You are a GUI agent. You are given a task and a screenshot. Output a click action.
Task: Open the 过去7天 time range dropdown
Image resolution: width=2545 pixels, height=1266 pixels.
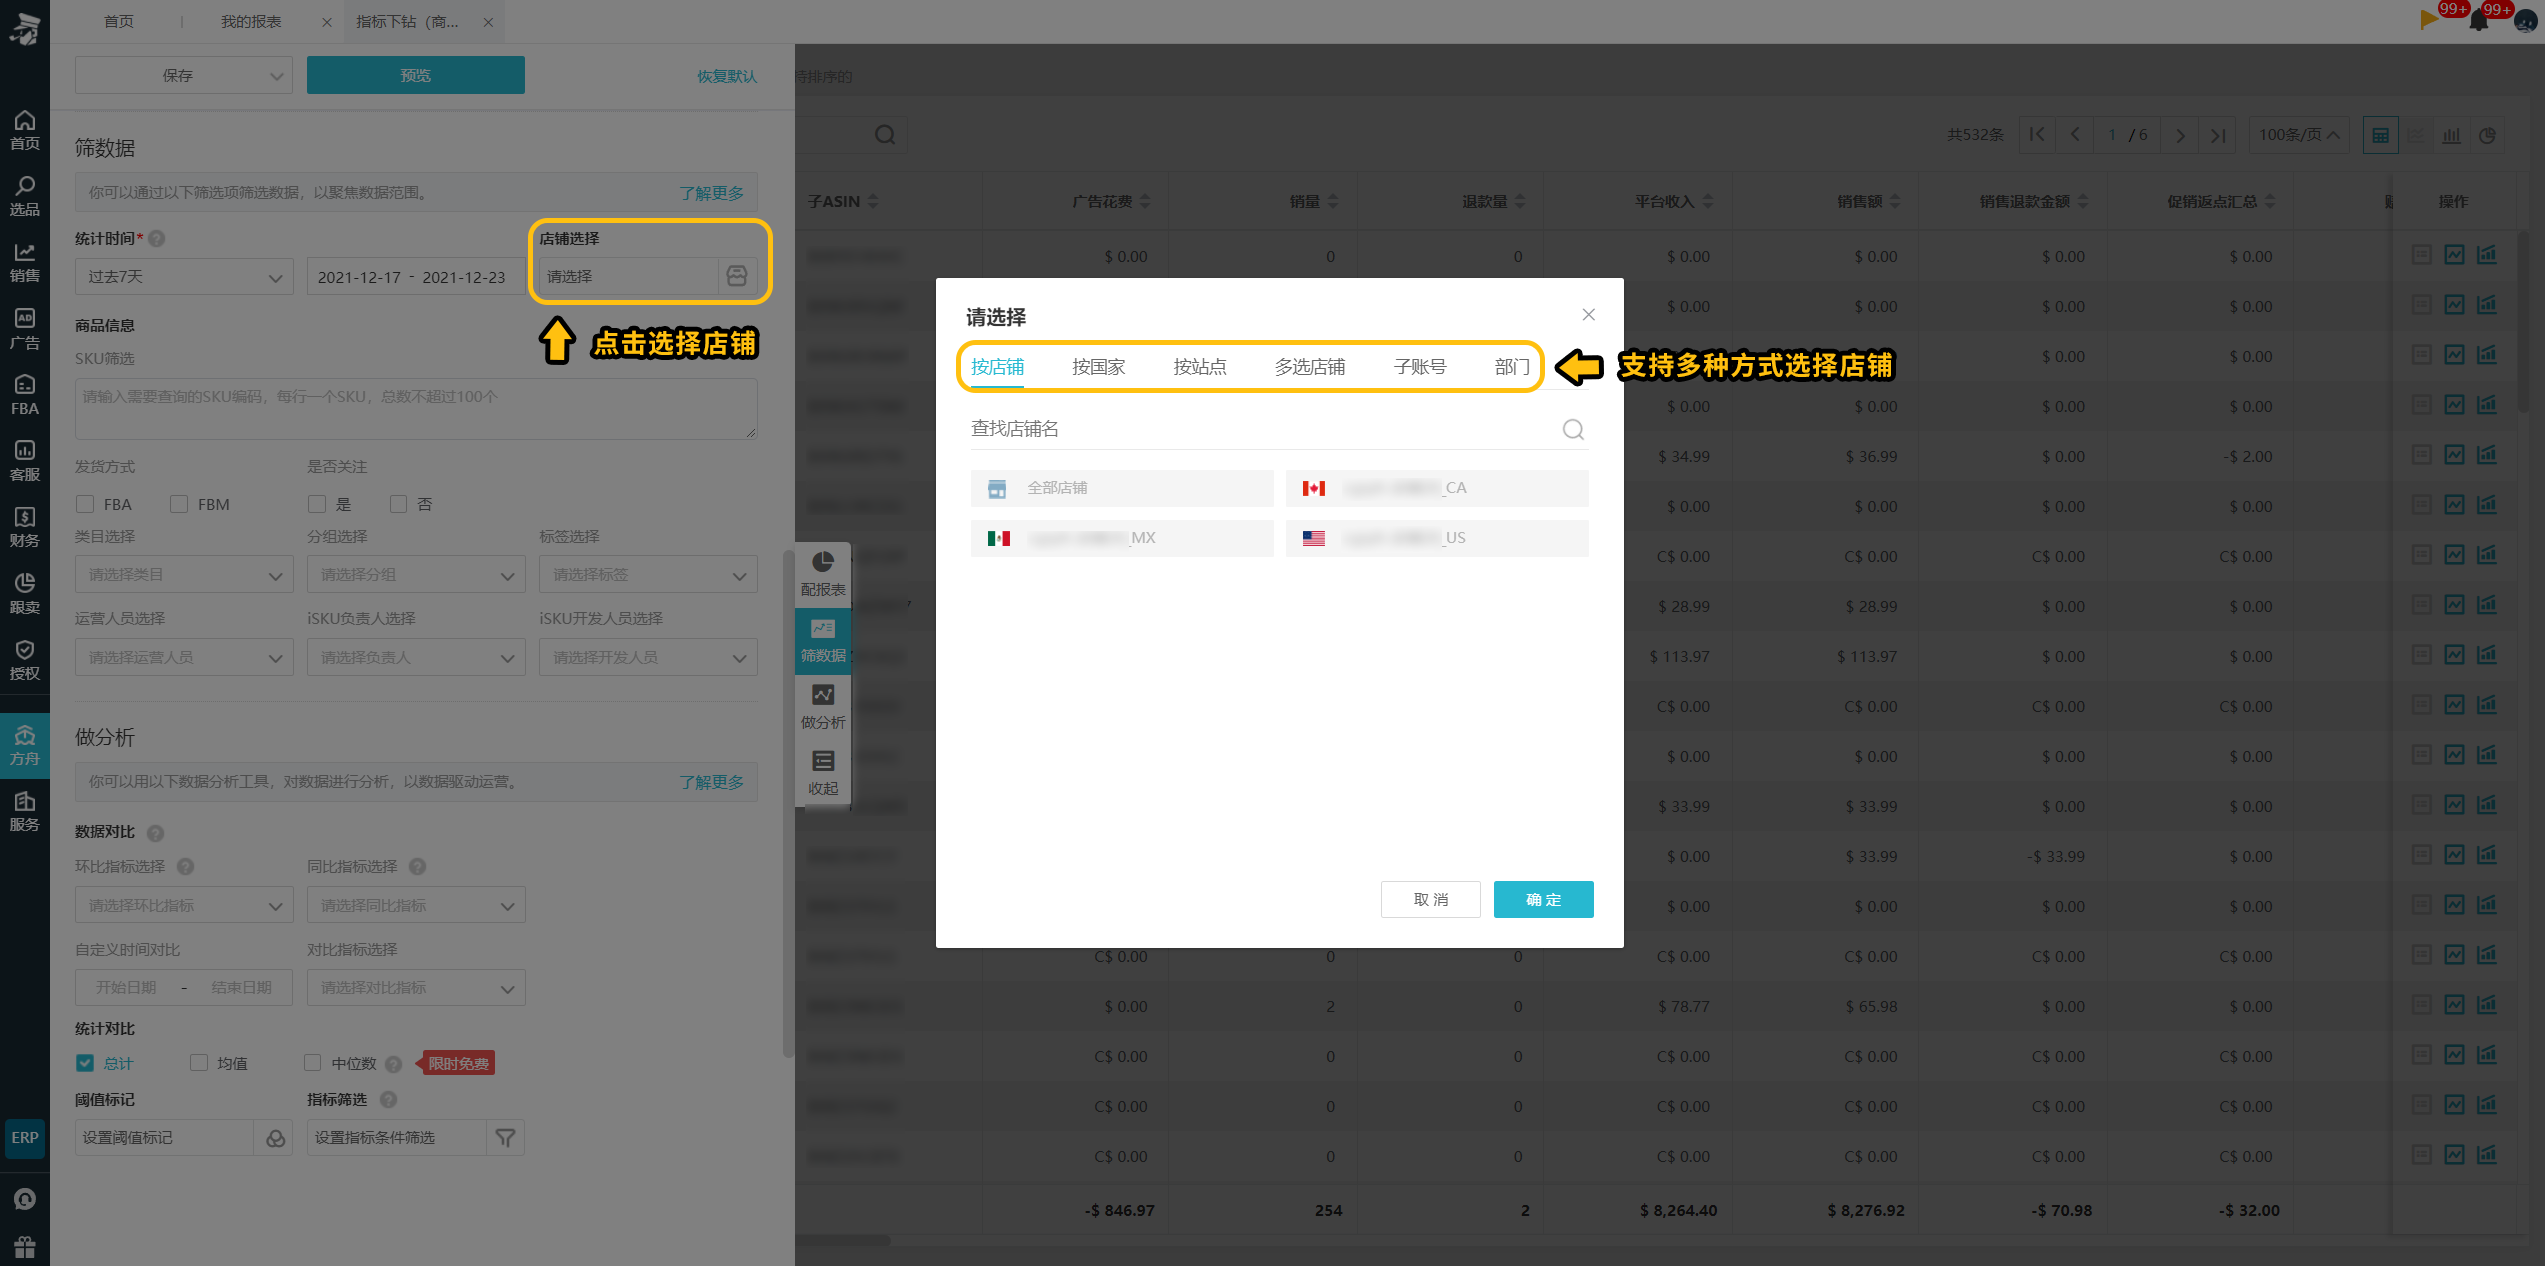[184, 277]
